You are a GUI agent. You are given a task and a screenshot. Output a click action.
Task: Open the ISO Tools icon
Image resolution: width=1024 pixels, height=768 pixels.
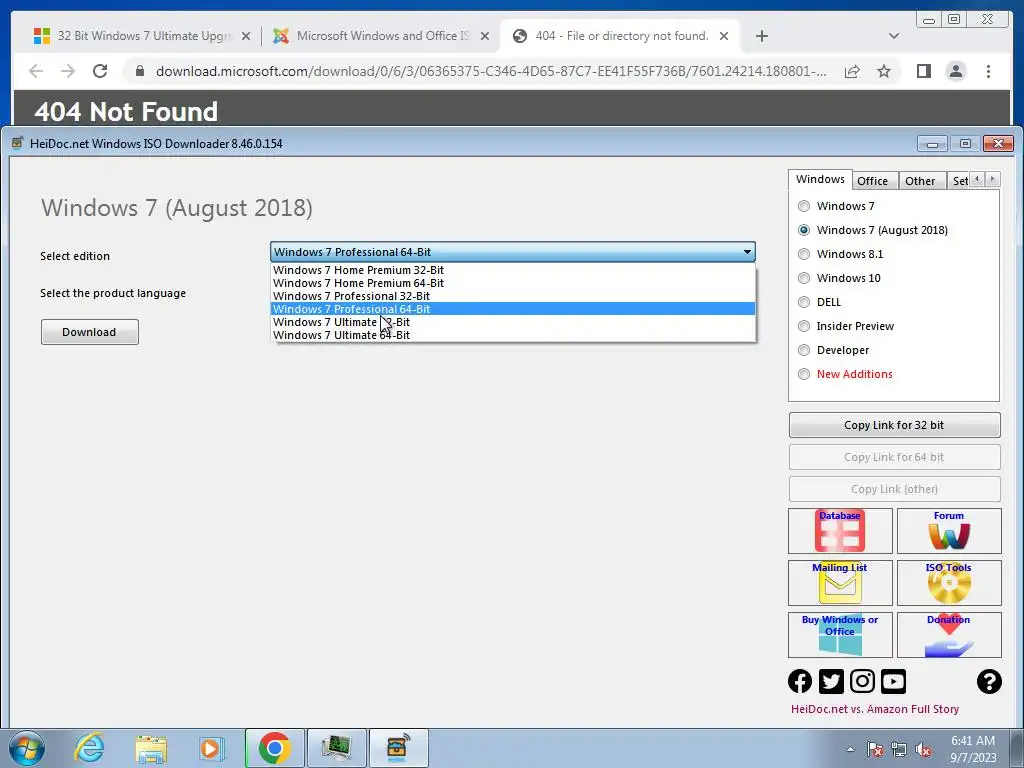(x=949, y=583)
